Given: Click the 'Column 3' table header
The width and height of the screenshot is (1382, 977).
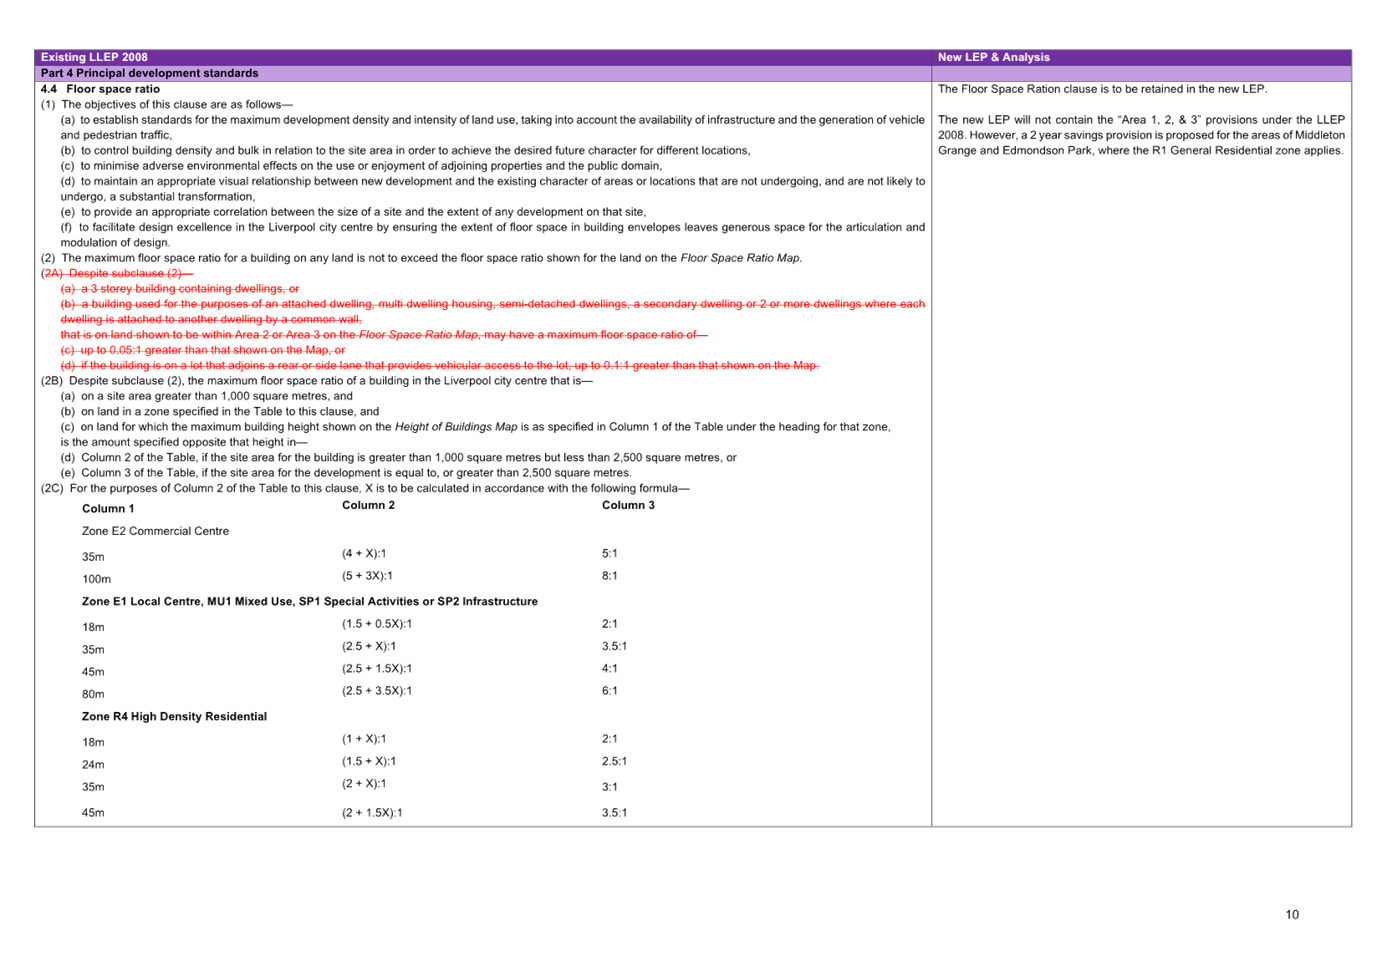Looking at the screenshot, I should (x=628, y=505).
